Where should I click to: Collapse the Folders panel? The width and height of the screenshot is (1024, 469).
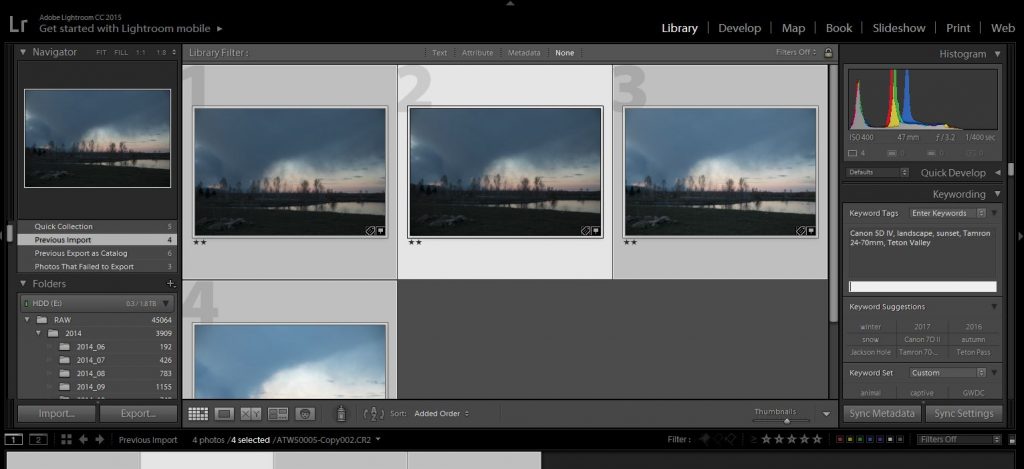pos(23,283)
